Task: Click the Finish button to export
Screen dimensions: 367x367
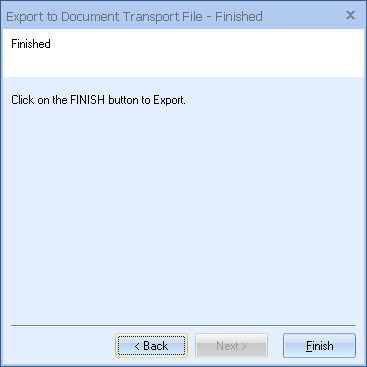Action: click(x=319, y=346)
